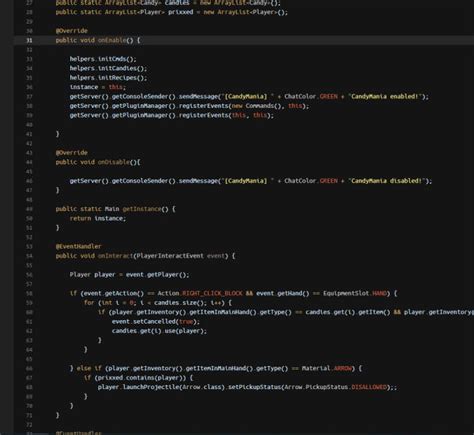Click the 'instance = this;' statement
This screenshot has height=435, width=474.
98,87
